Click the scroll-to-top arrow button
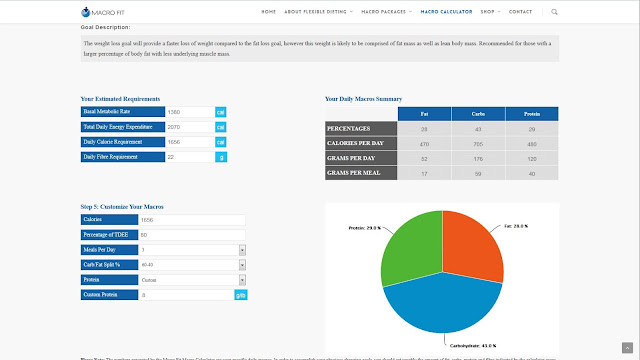Image resolution: width=640 pixels, height=360 pixels. [627, 348]
